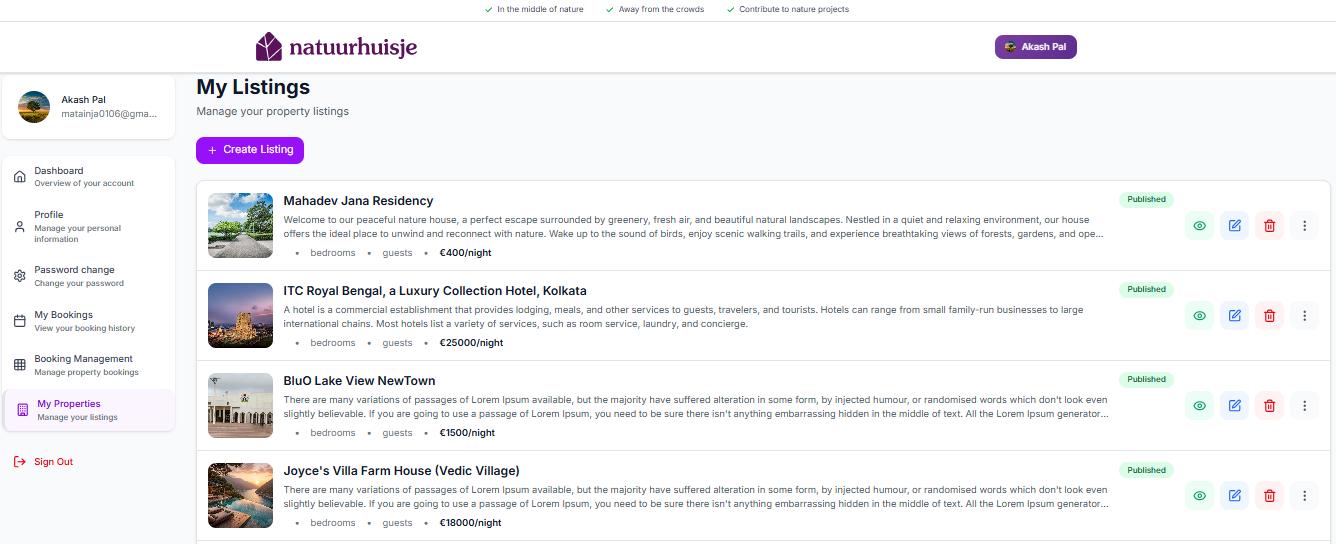Open Profile in the sidebar

click(88, 226)
